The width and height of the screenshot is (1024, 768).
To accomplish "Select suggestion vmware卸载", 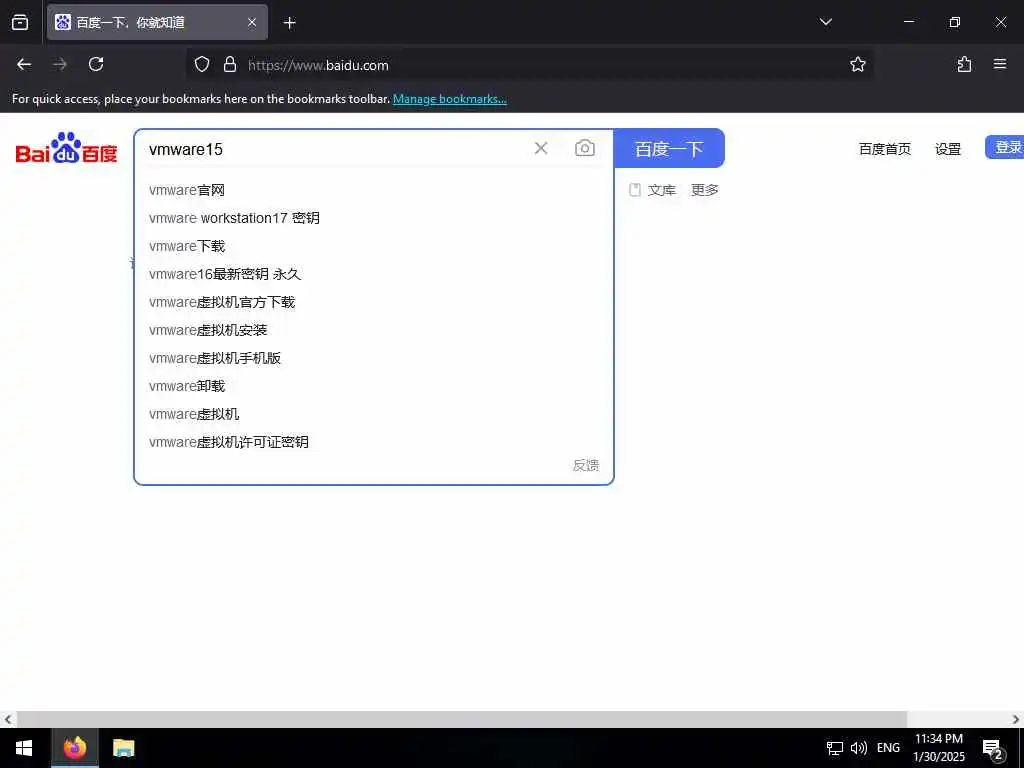I will (374, 387).
